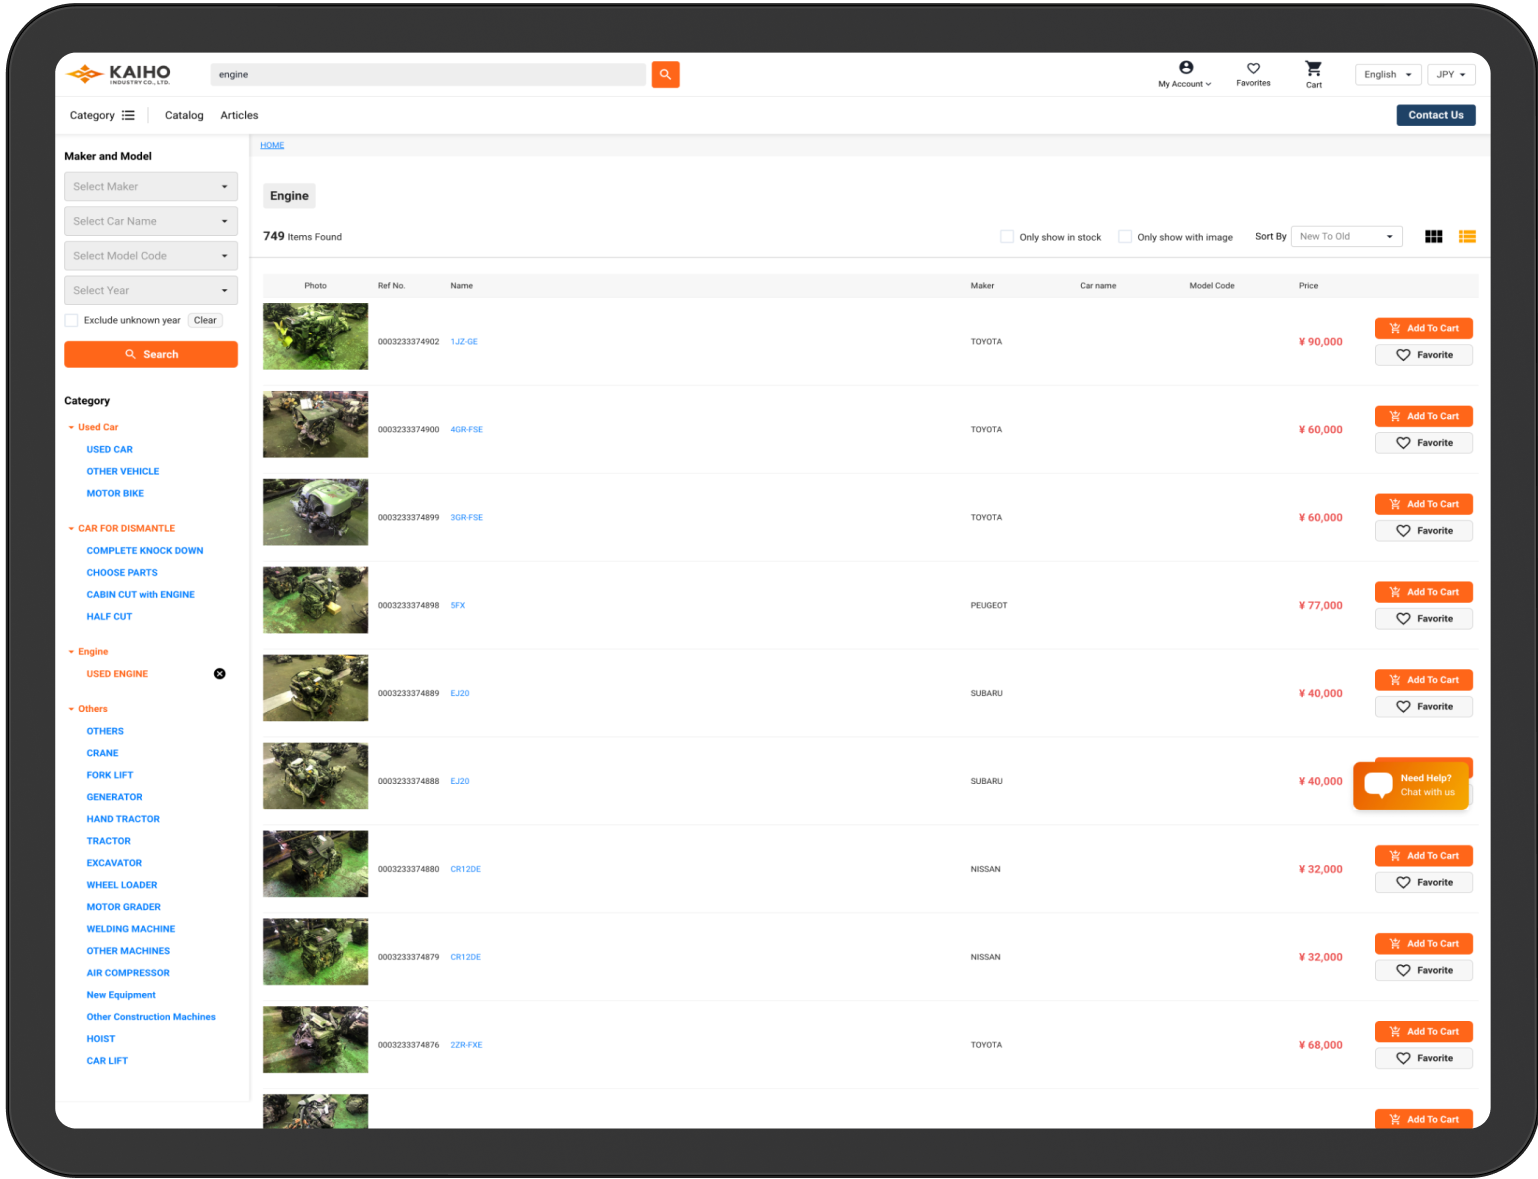Image resolution: width=1538 pixels, height=1179 pixels.
Task: Open the Catalog menu item
Action: 184,116
